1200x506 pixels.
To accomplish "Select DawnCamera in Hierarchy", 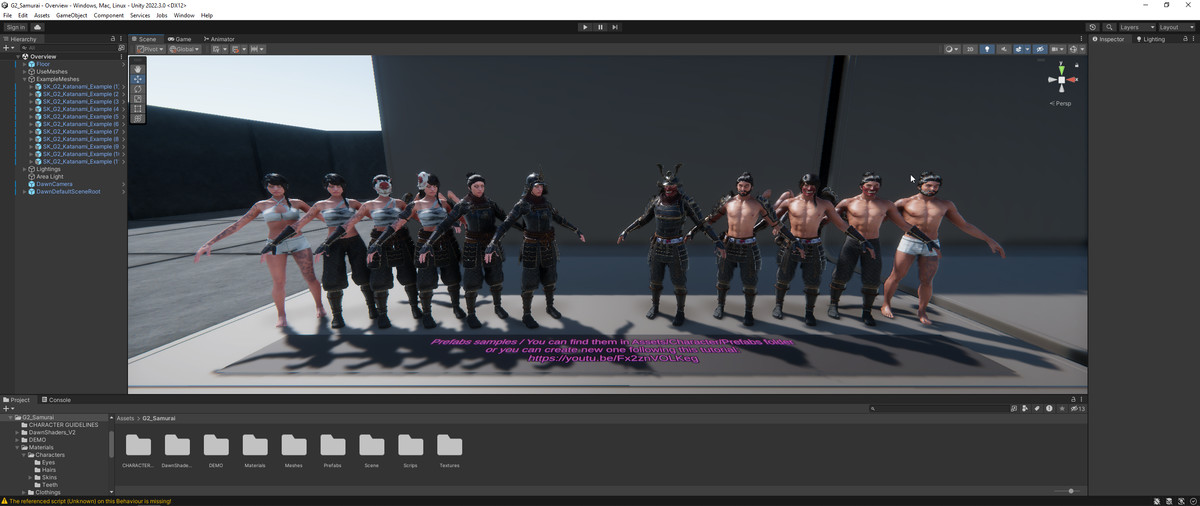I will tap(54, 184).
